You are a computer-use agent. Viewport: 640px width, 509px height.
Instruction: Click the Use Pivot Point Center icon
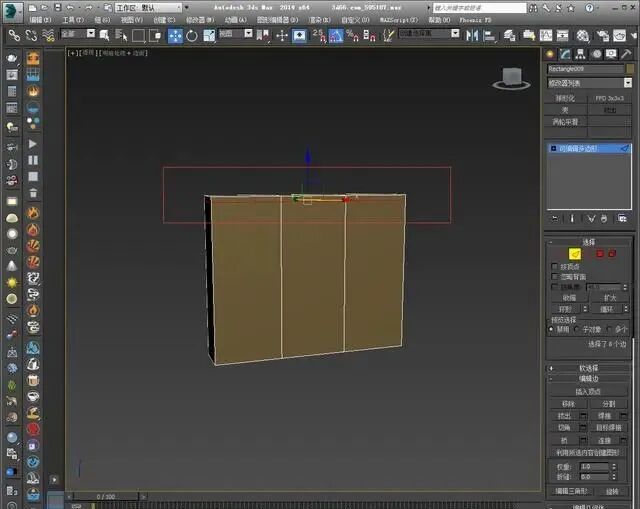pos(263,36)
